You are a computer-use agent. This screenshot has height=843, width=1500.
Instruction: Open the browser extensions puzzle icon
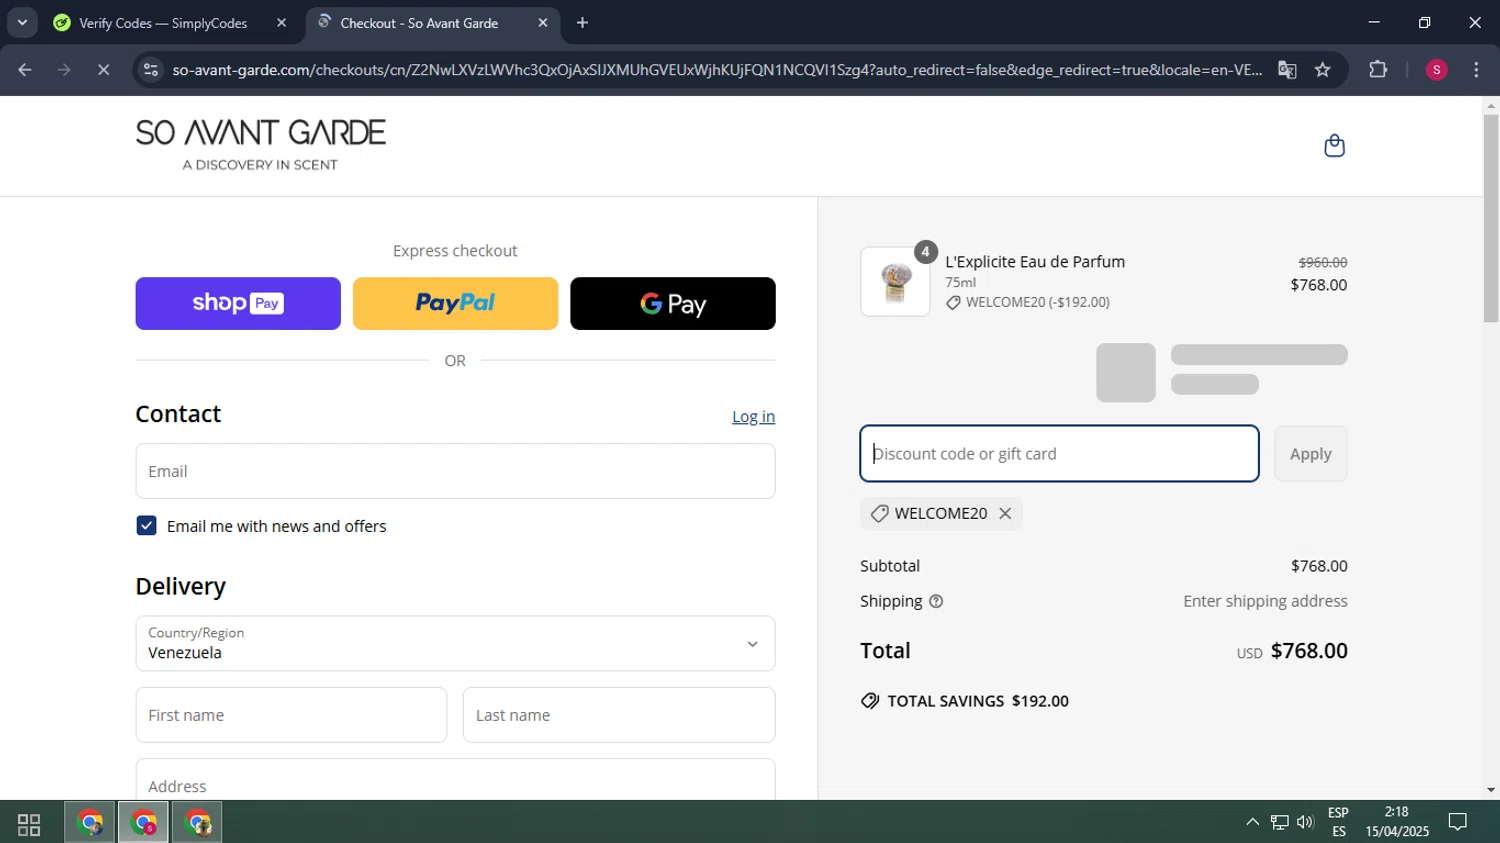click(x=1378, y=70)
